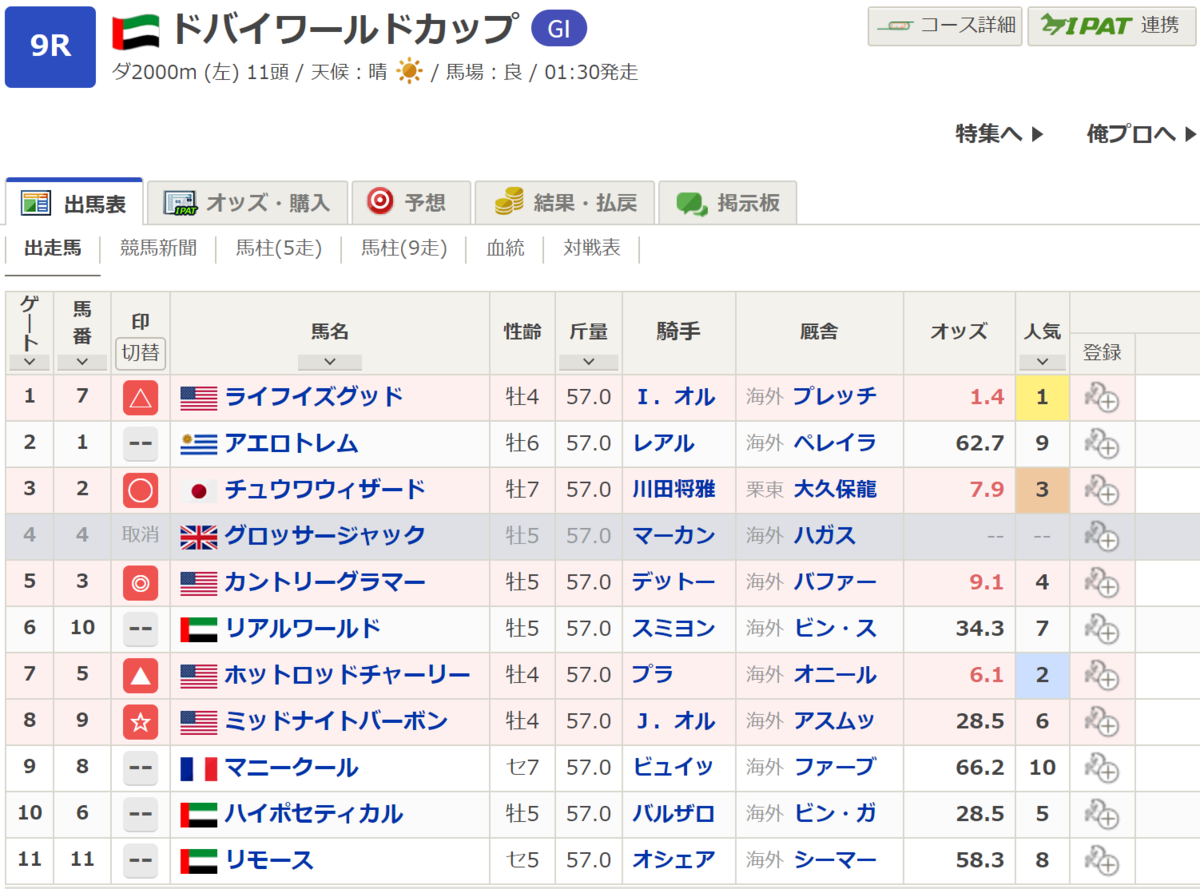Open trainer page for シーマー
The image size is (1200, 889).
pos(834,860)
